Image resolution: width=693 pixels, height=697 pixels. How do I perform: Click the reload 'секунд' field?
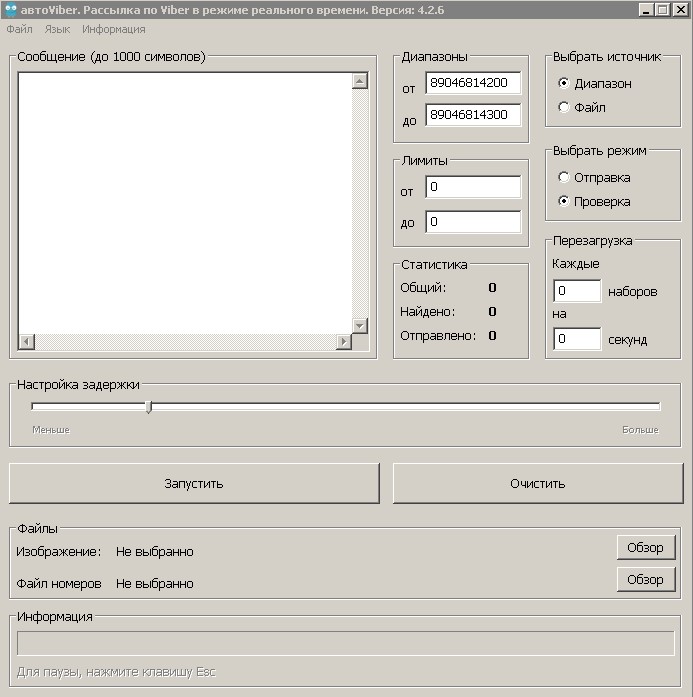click(x=577, y=339)
